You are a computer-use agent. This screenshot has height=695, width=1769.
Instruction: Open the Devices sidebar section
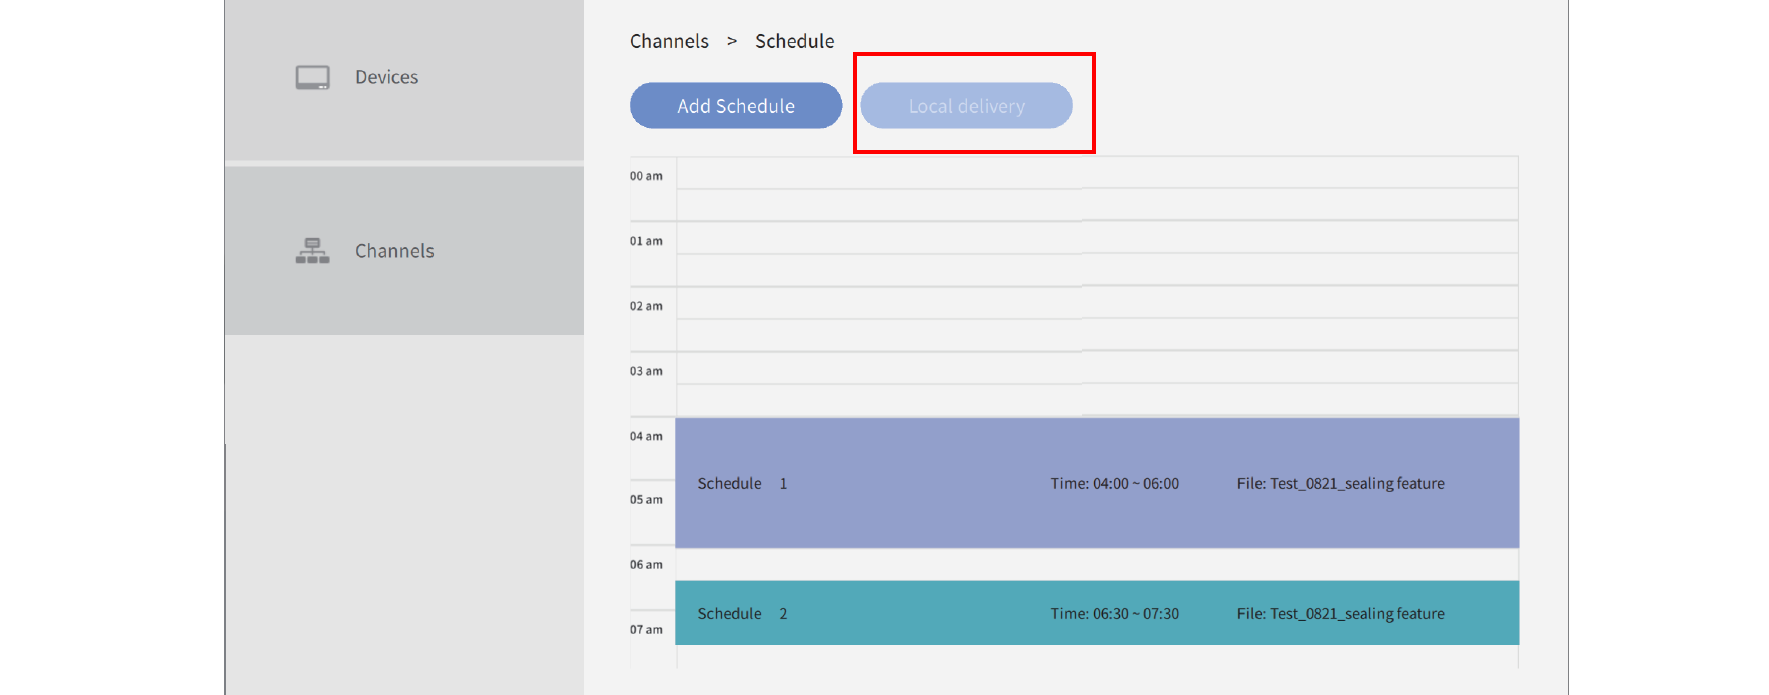[x=386, y=78]
